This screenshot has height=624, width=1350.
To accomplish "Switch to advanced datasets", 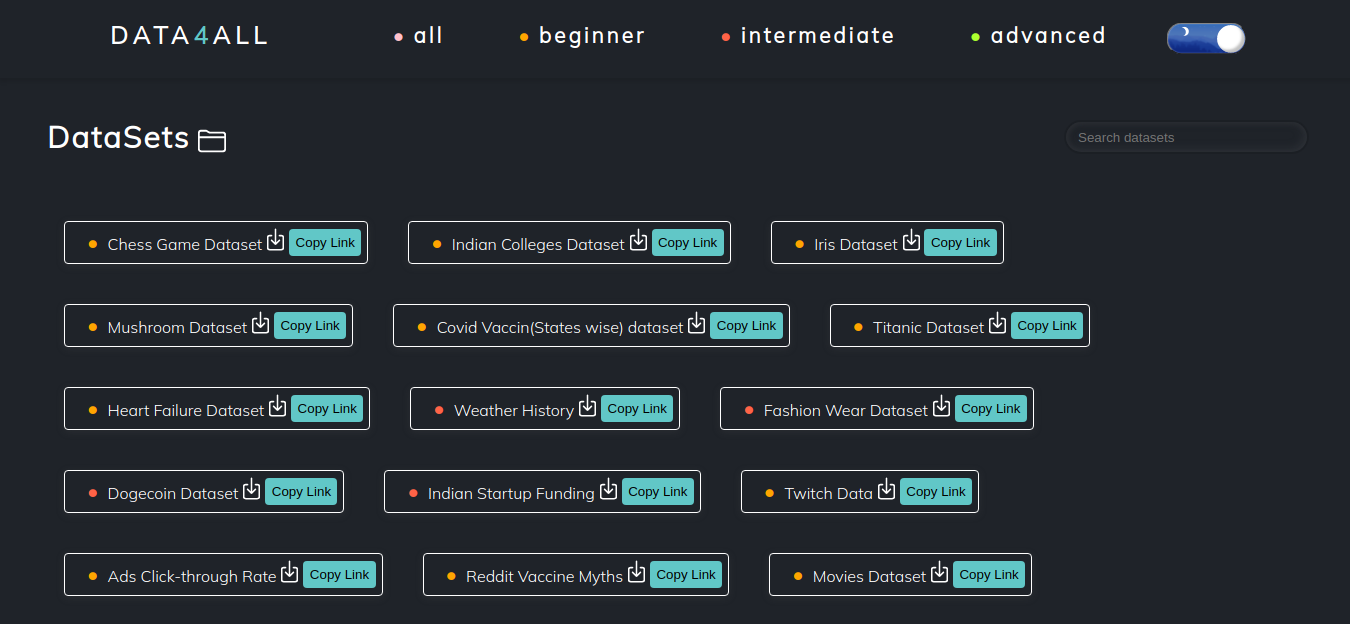I will pyautogui.click(x=1047, y=36).
